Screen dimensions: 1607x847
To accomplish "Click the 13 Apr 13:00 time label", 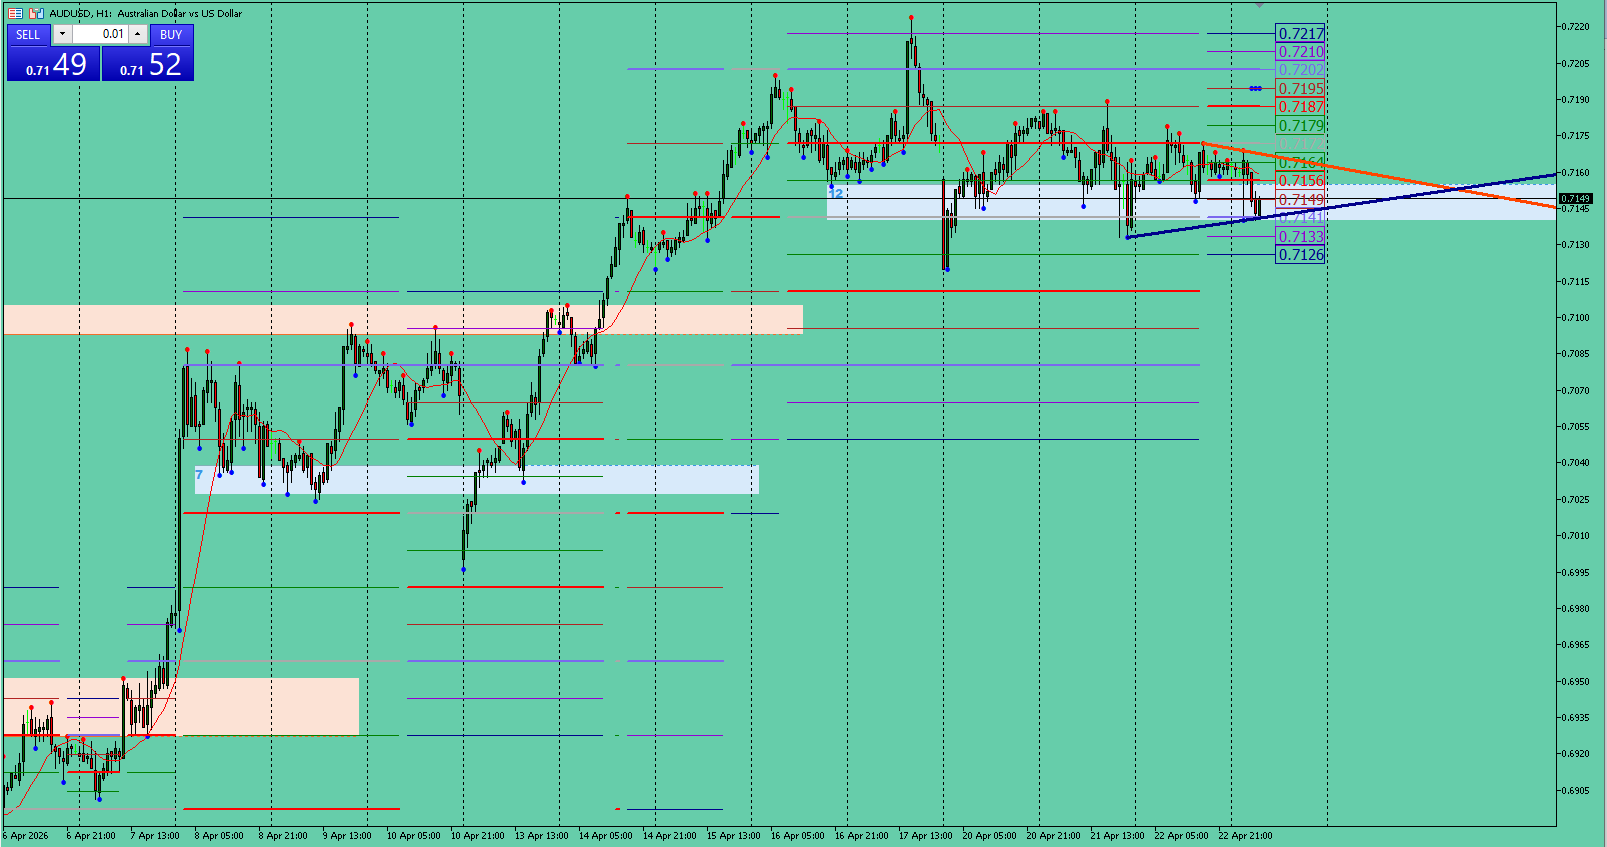I will coord(541,835).
